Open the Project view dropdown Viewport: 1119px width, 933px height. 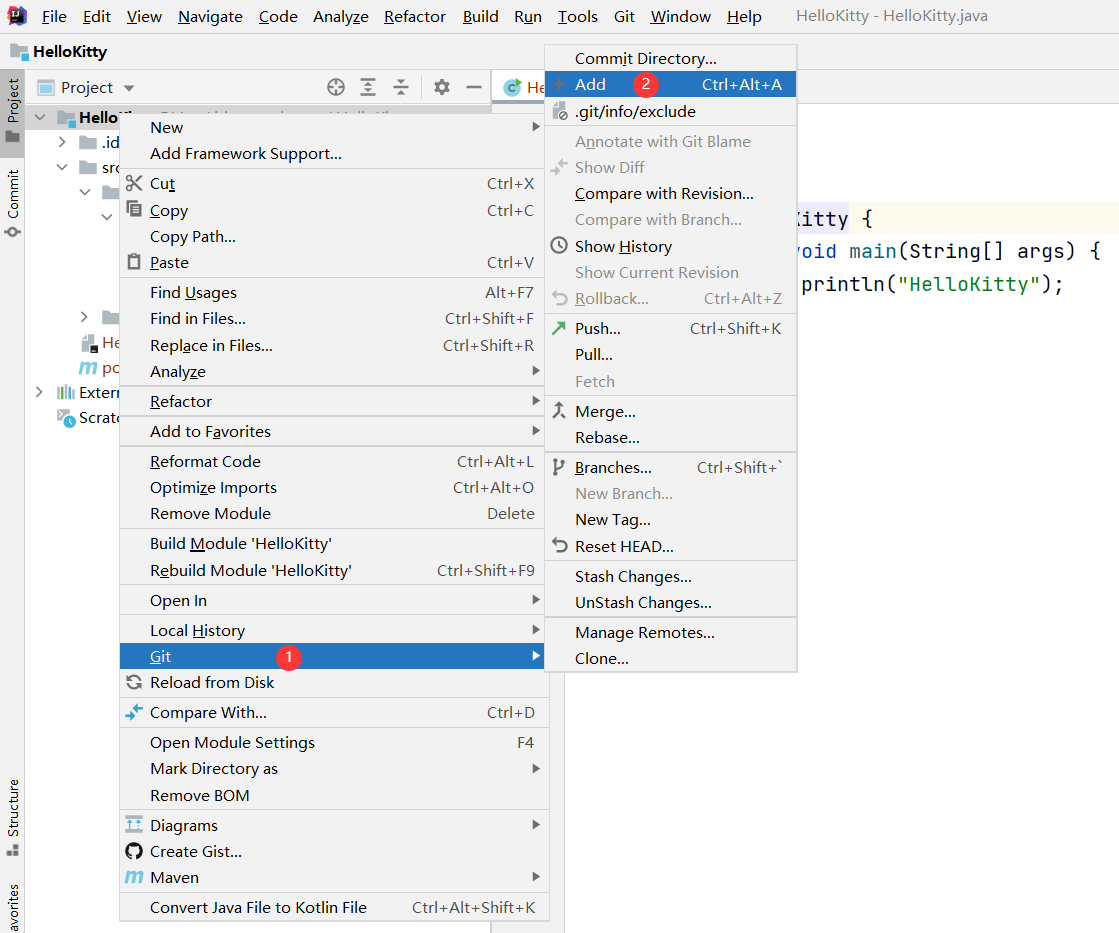pyautogui.click(x=129, y=88)
